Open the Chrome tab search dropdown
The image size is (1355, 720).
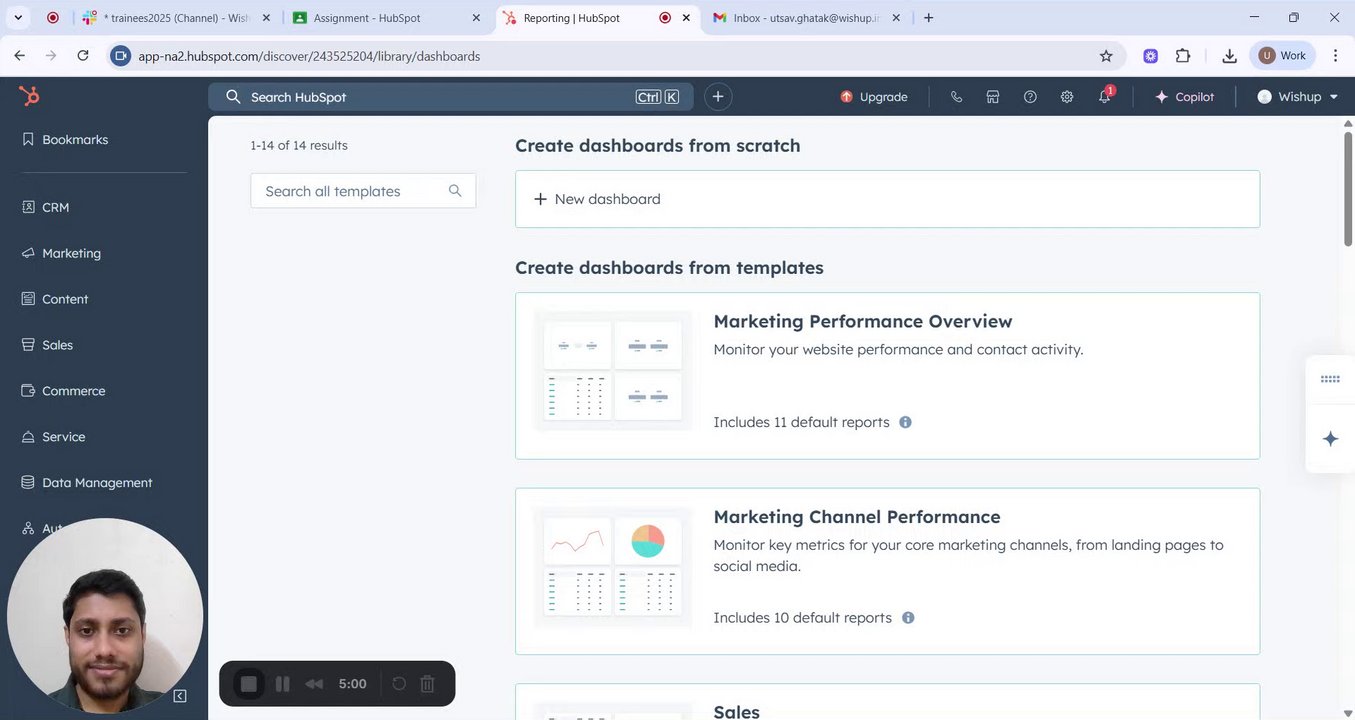tap(18, 18)
